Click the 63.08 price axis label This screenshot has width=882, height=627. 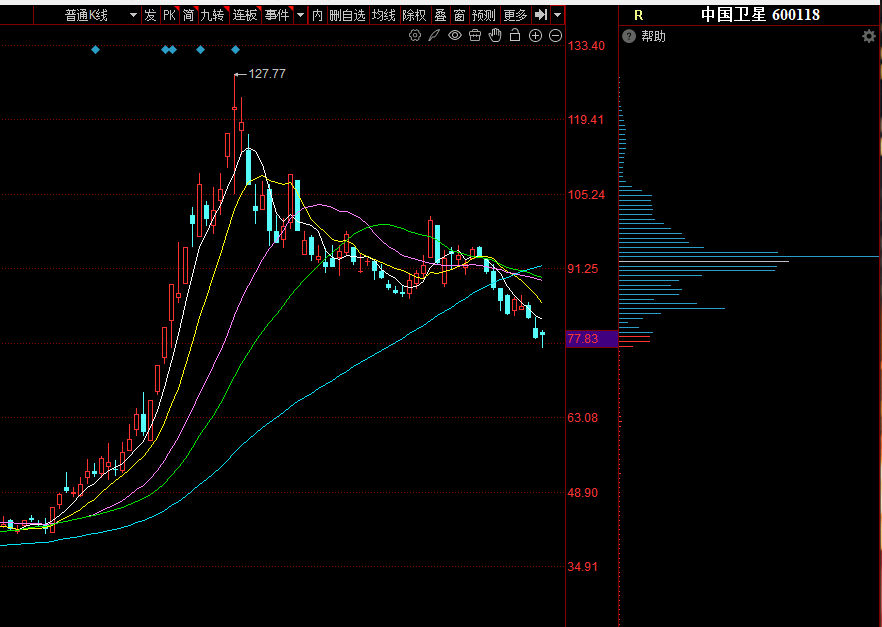pos(583,418)
